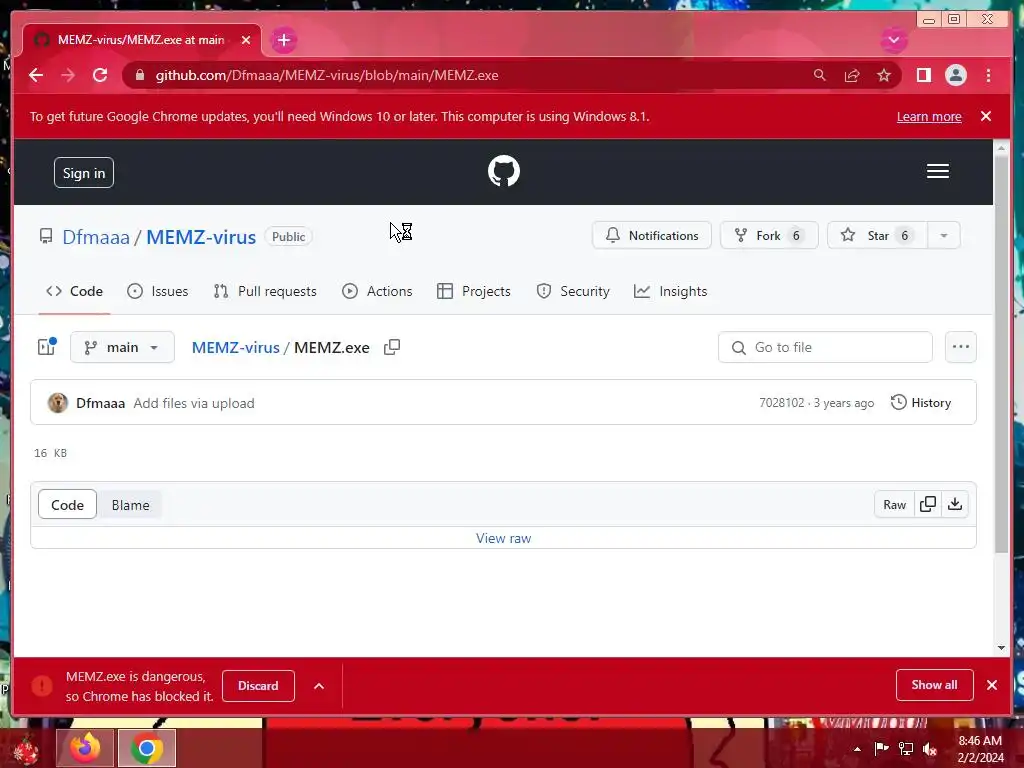Switch to the Actions tab
Viewport: 1024px width, 768px height.
[377, 291]
